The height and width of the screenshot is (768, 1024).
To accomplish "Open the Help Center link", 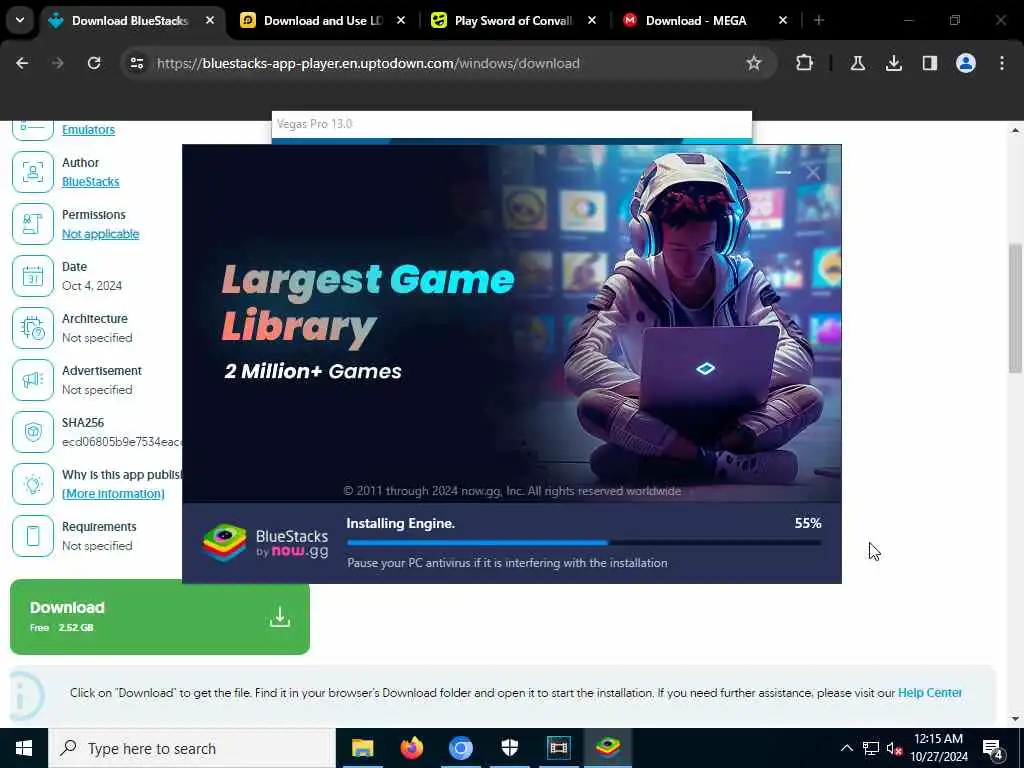I will click(x=929, y=692).
